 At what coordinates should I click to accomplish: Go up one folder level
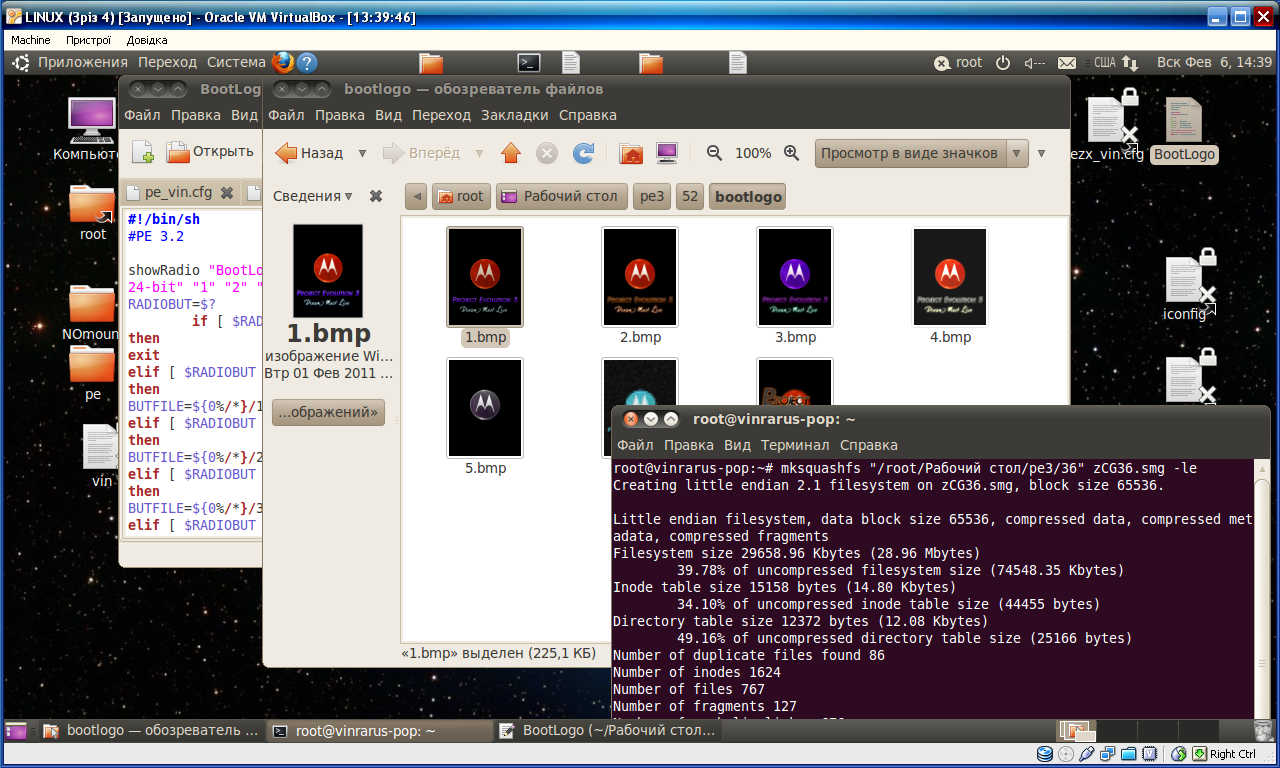511,153
